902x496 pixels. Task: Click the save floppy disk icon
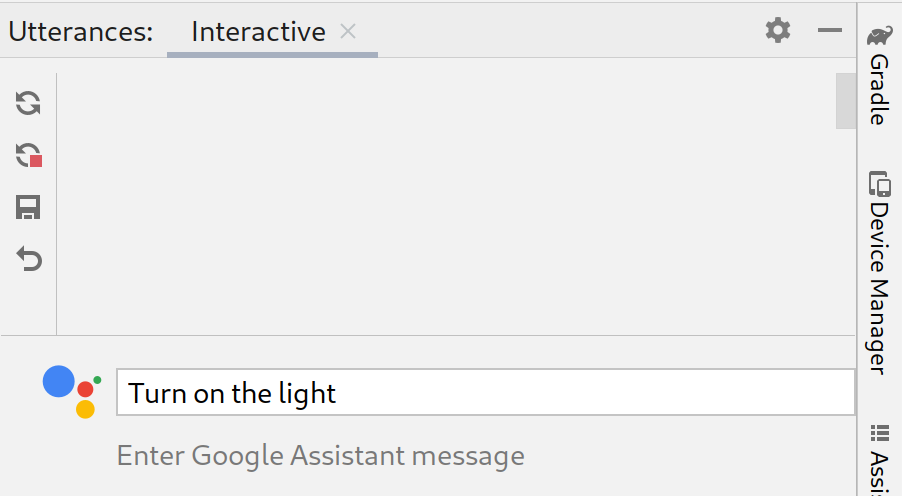(28, 208)
